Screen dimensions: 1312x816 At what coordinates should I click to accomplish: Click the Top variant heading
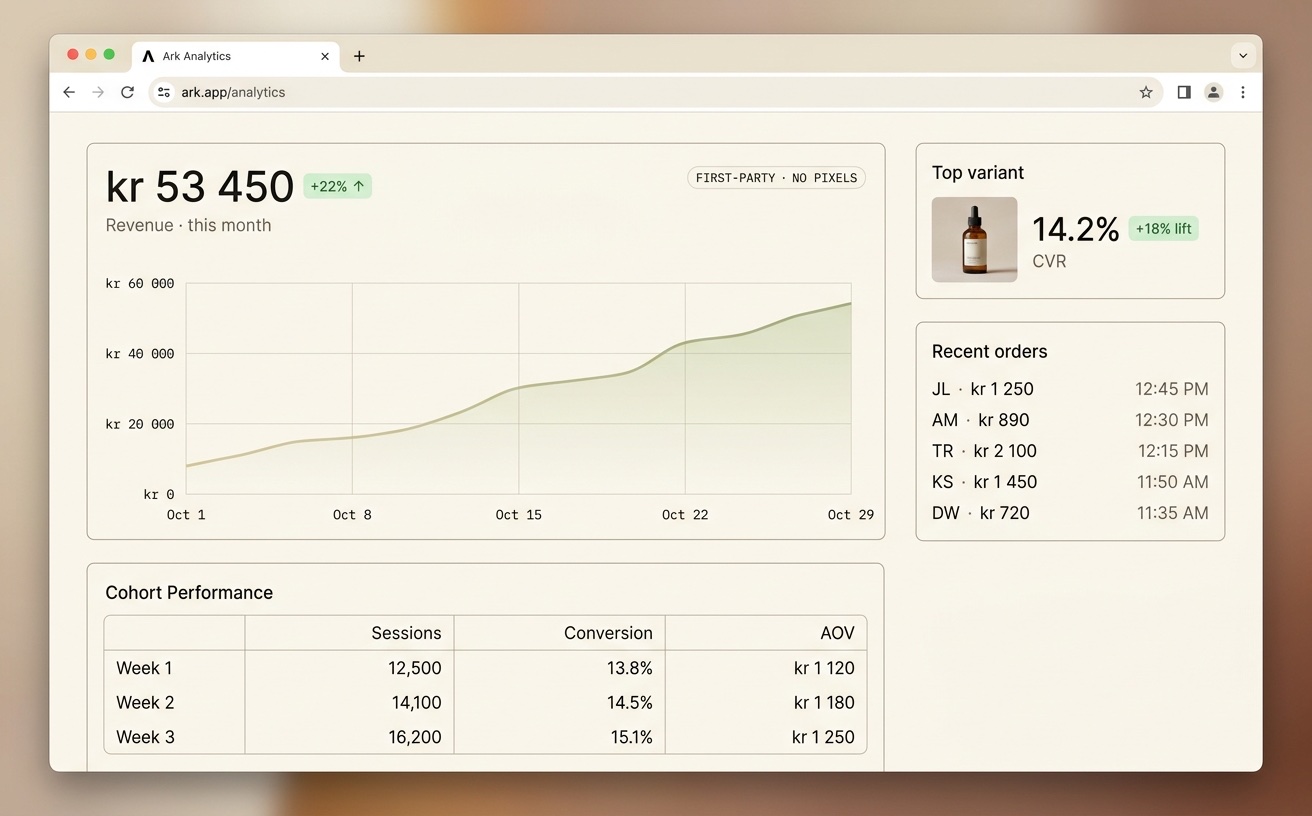click(x=978, y=172)
